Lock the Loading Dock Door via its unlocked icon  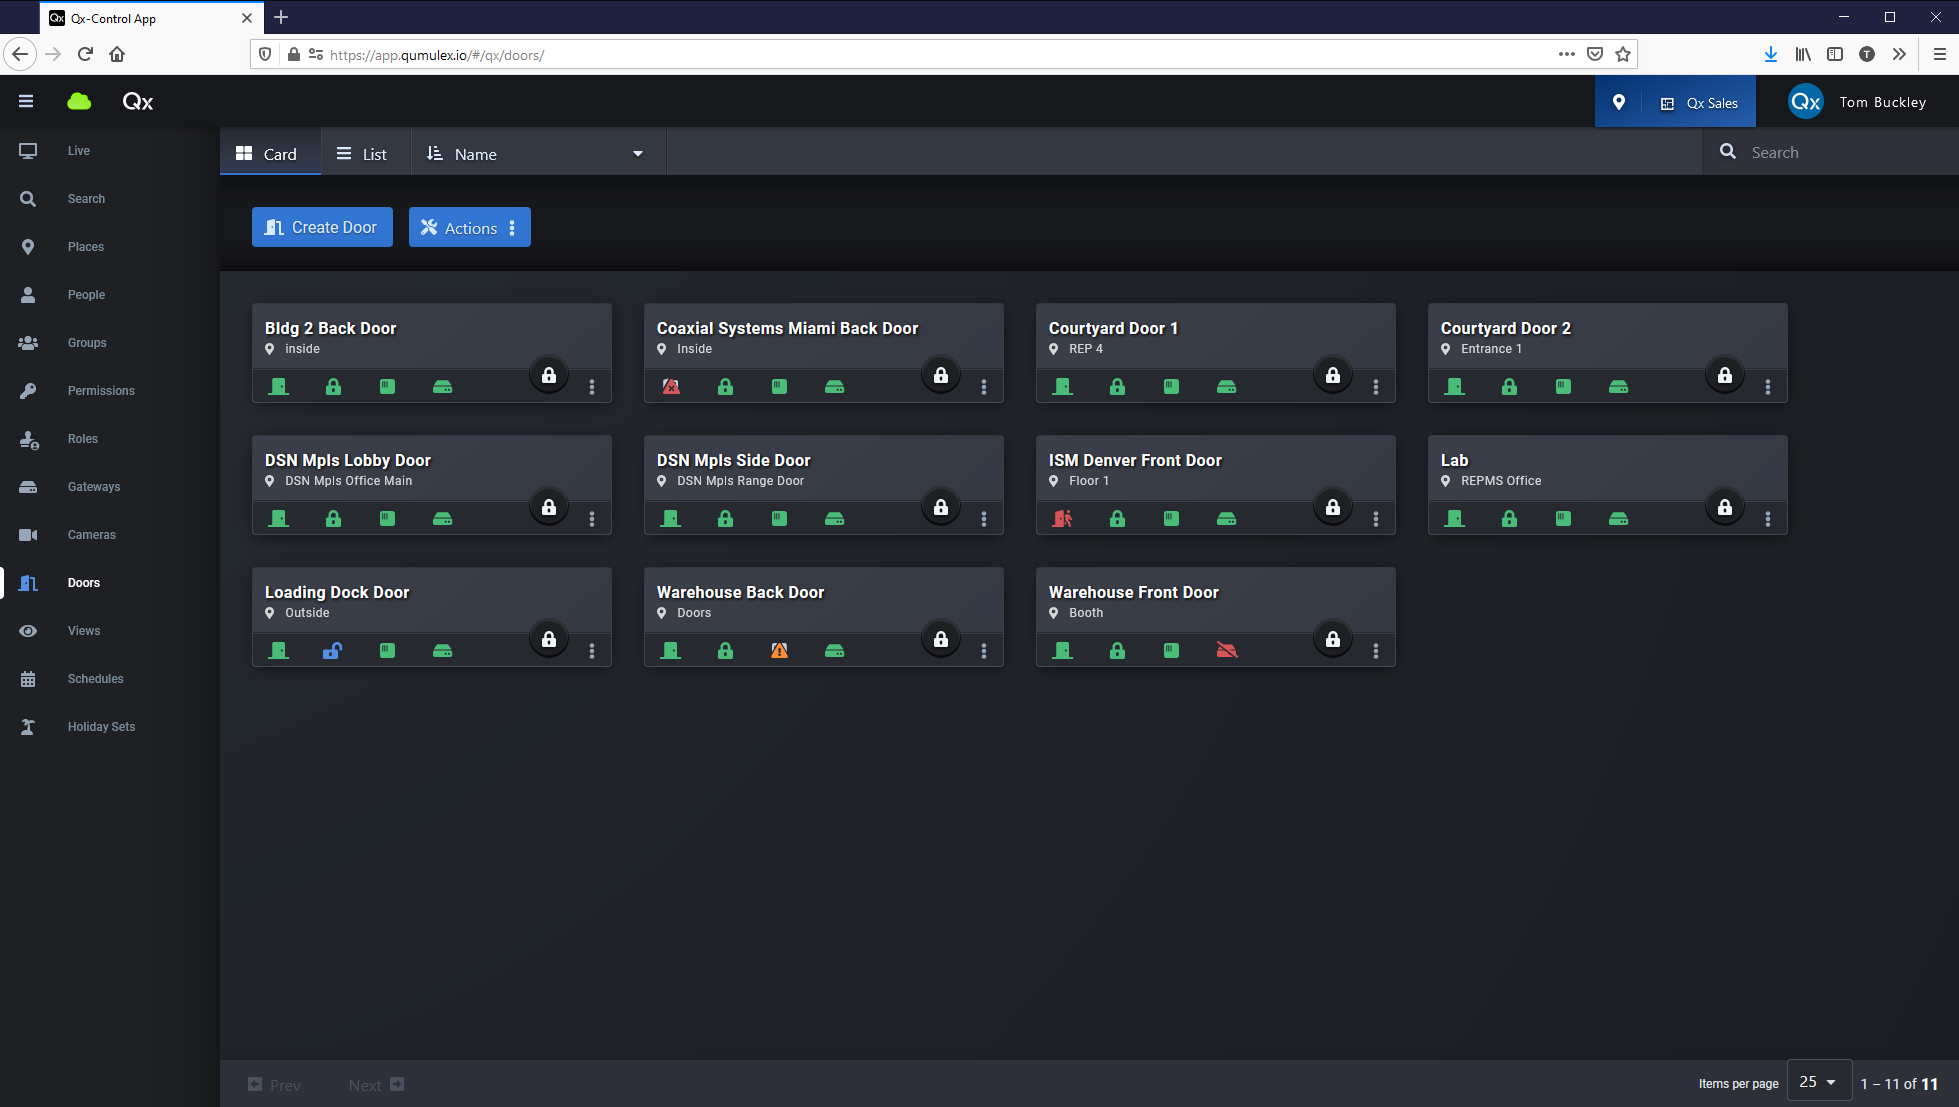pyautogui.click(x=333, y=650)
